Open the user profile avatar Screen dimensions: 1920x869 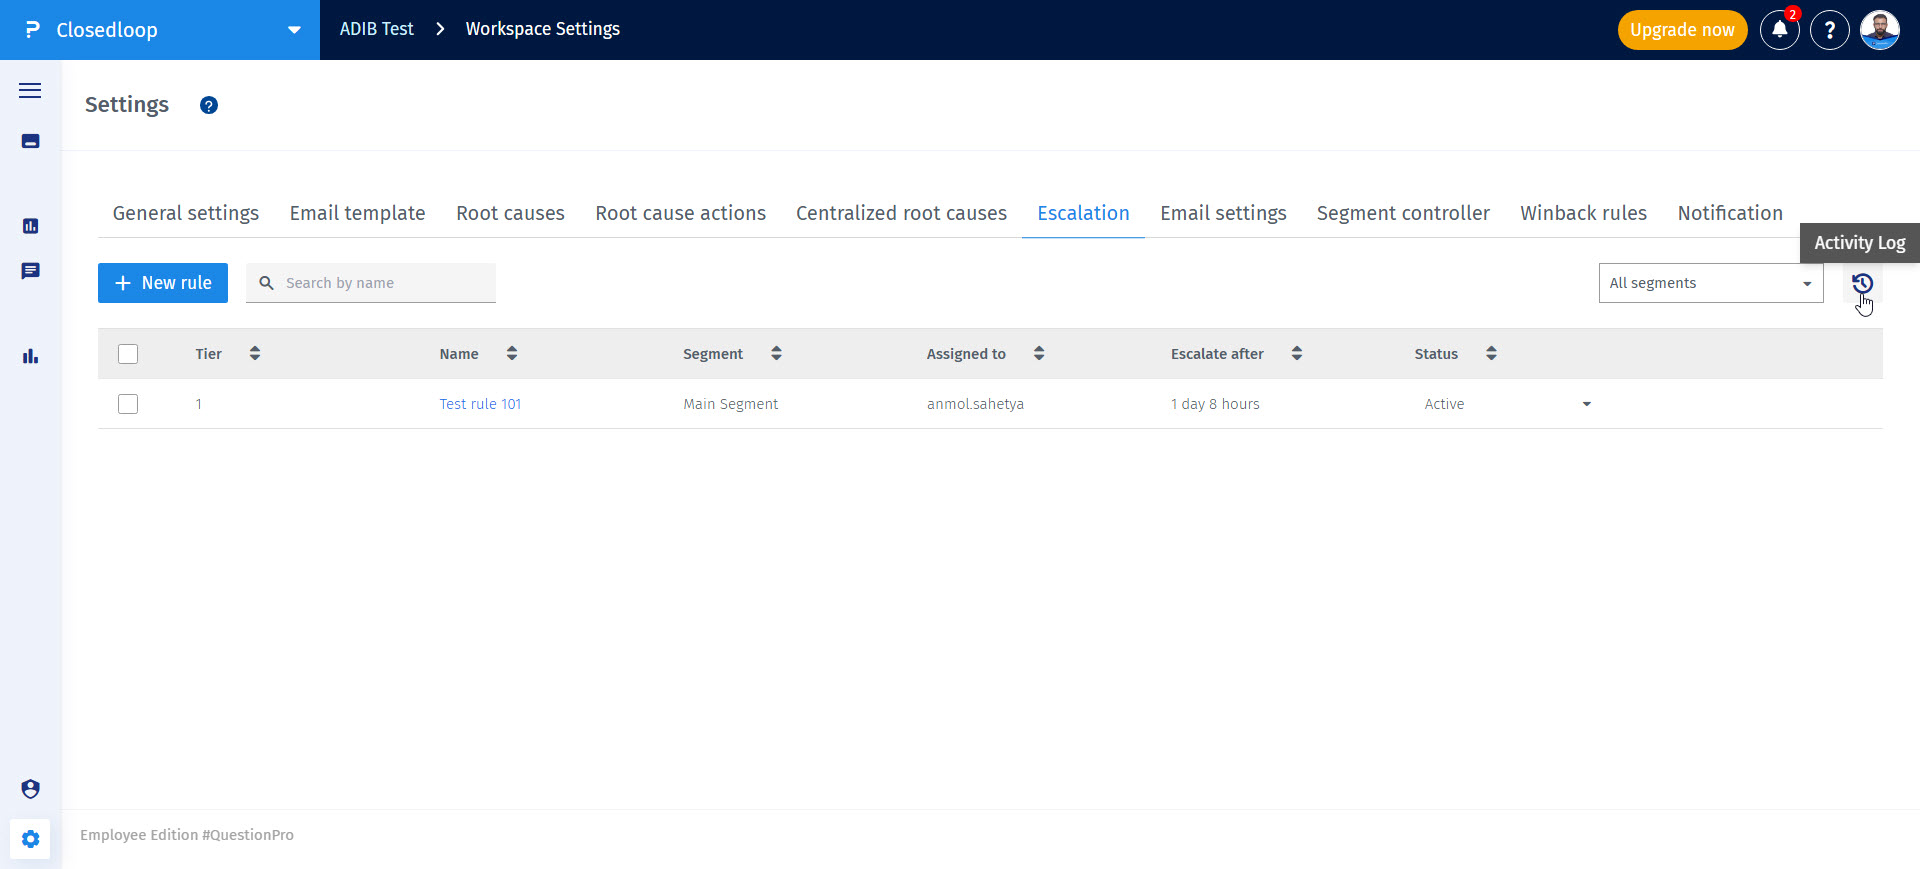[1879, 30]
